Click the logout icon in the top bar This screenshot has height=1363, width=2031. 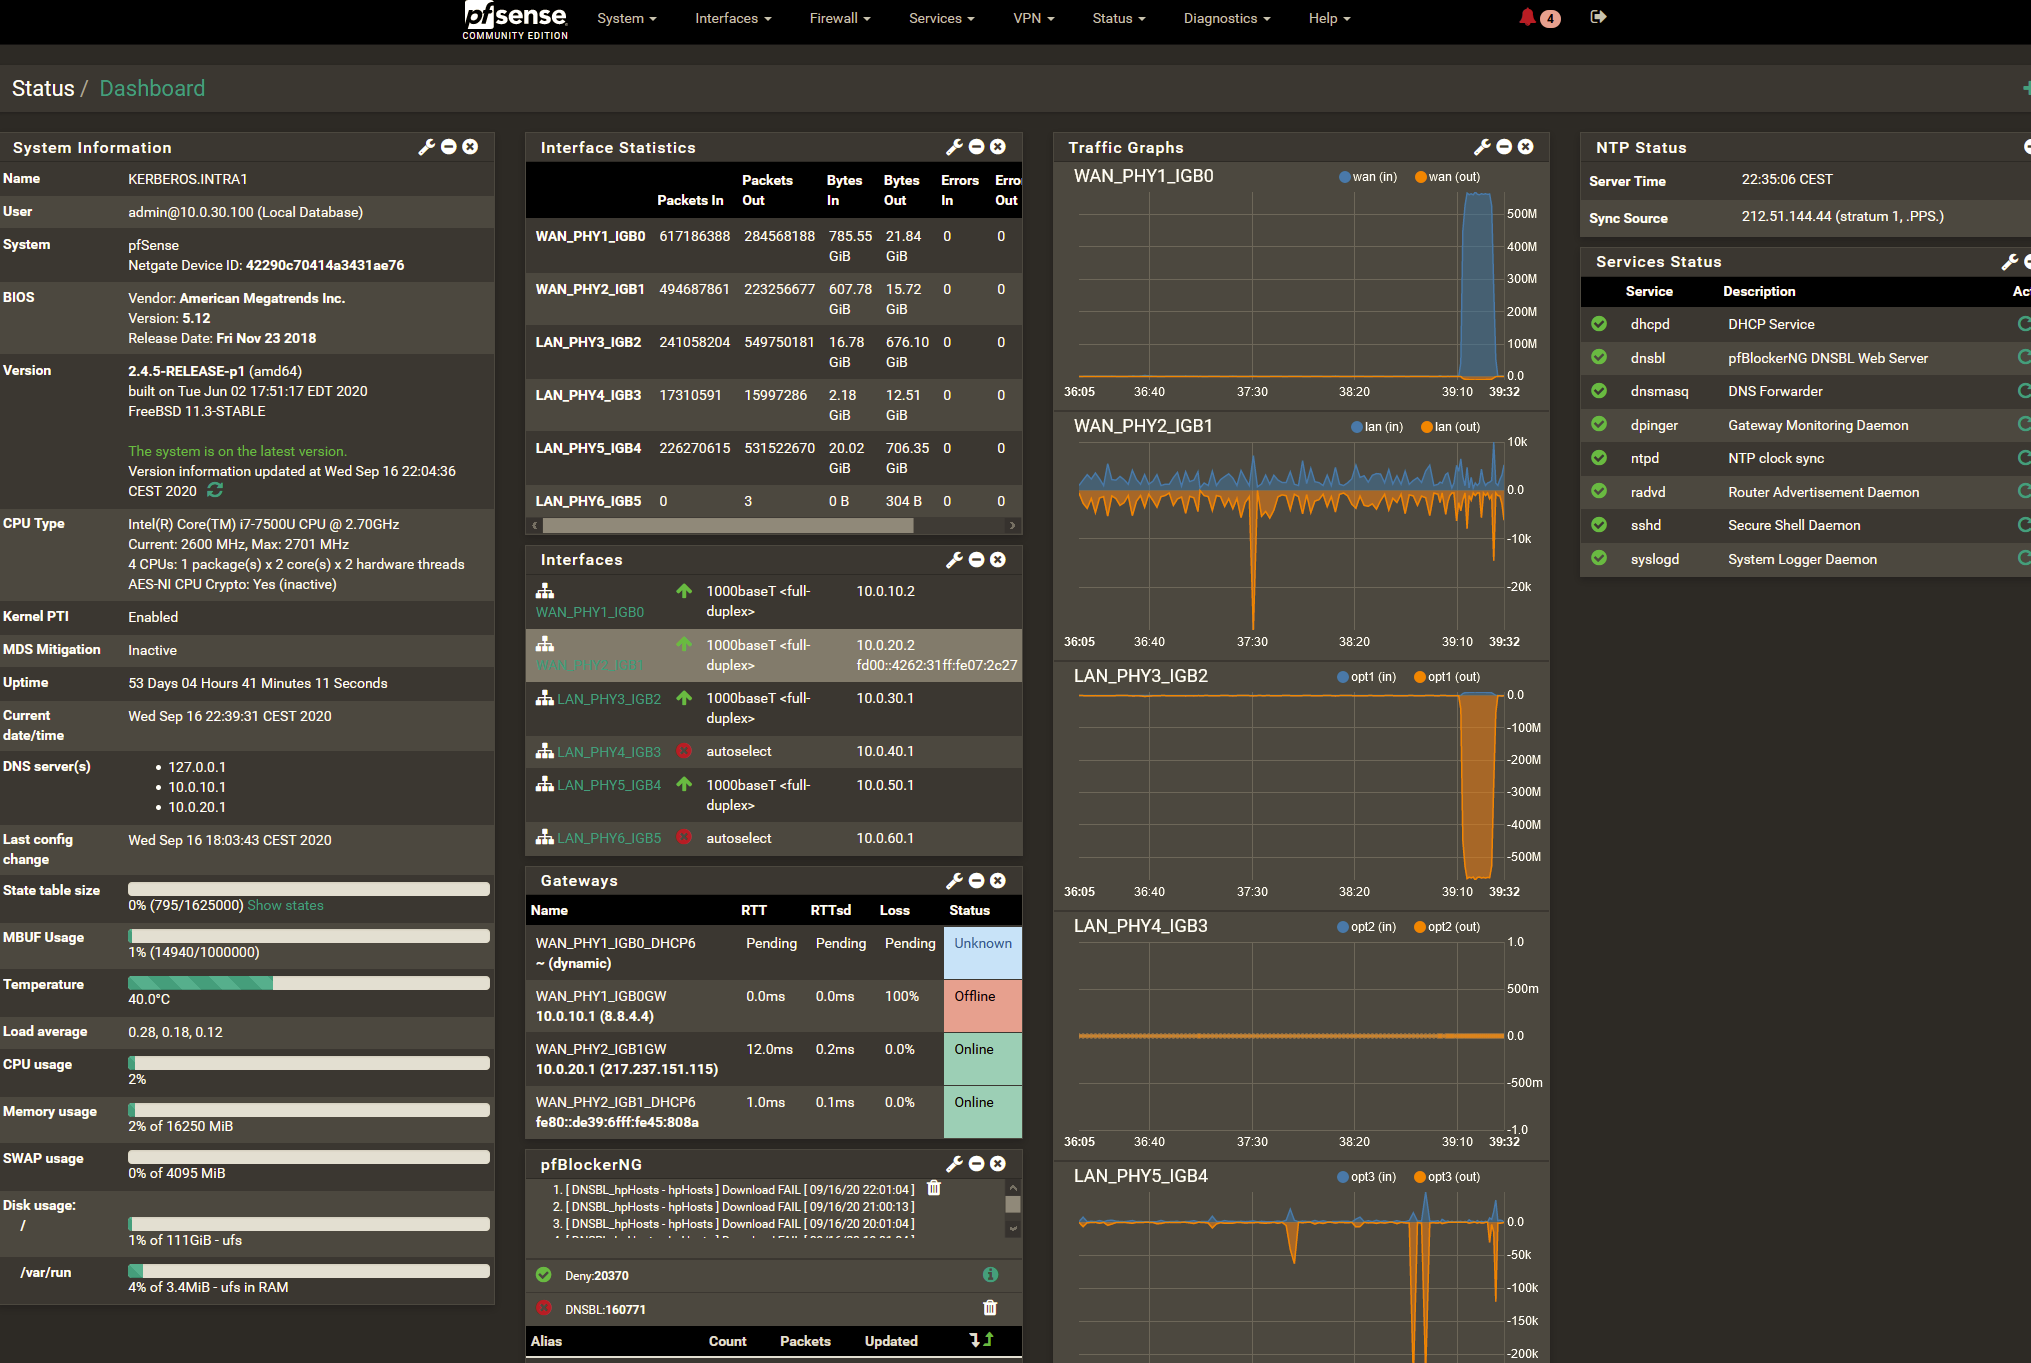pos(1598,17)
